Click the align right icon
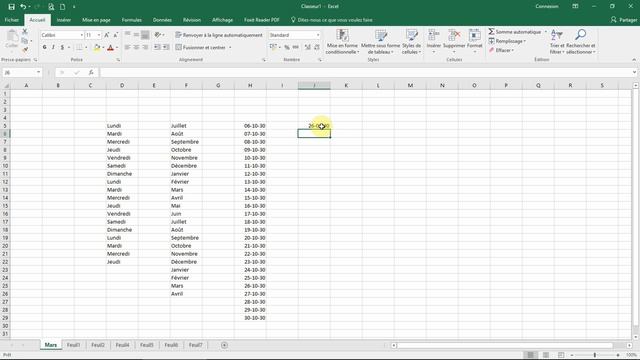 click(x=145, y=47)
